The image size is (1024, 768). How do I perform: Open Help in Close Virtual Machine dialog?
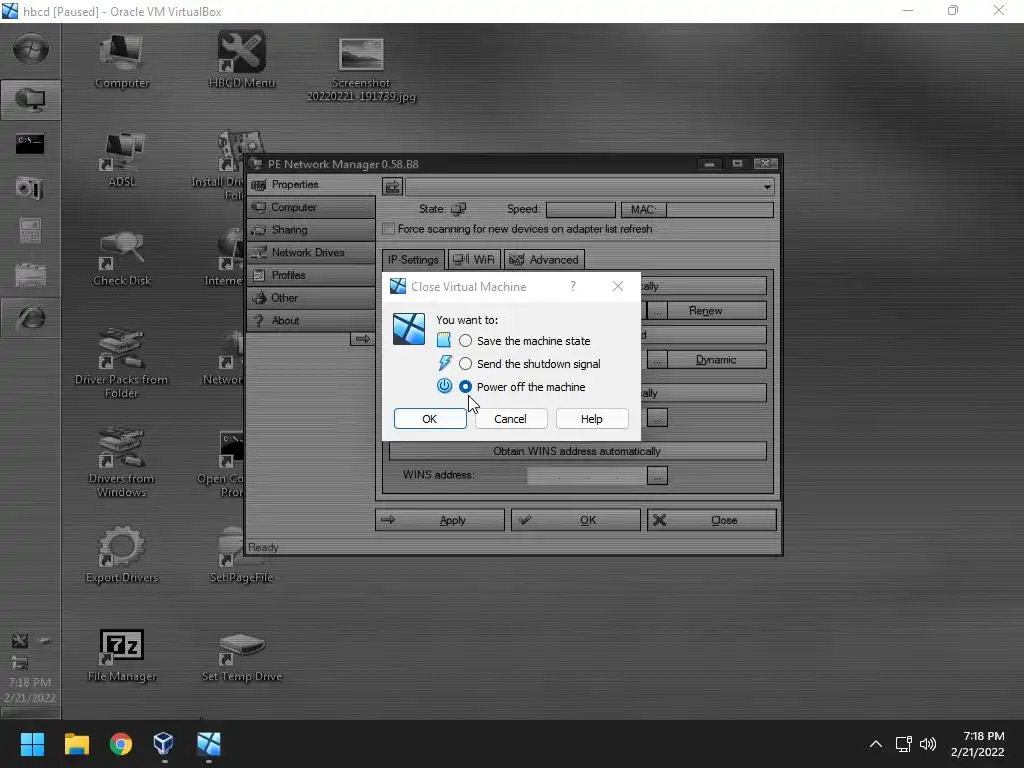[x=592, y=419]
